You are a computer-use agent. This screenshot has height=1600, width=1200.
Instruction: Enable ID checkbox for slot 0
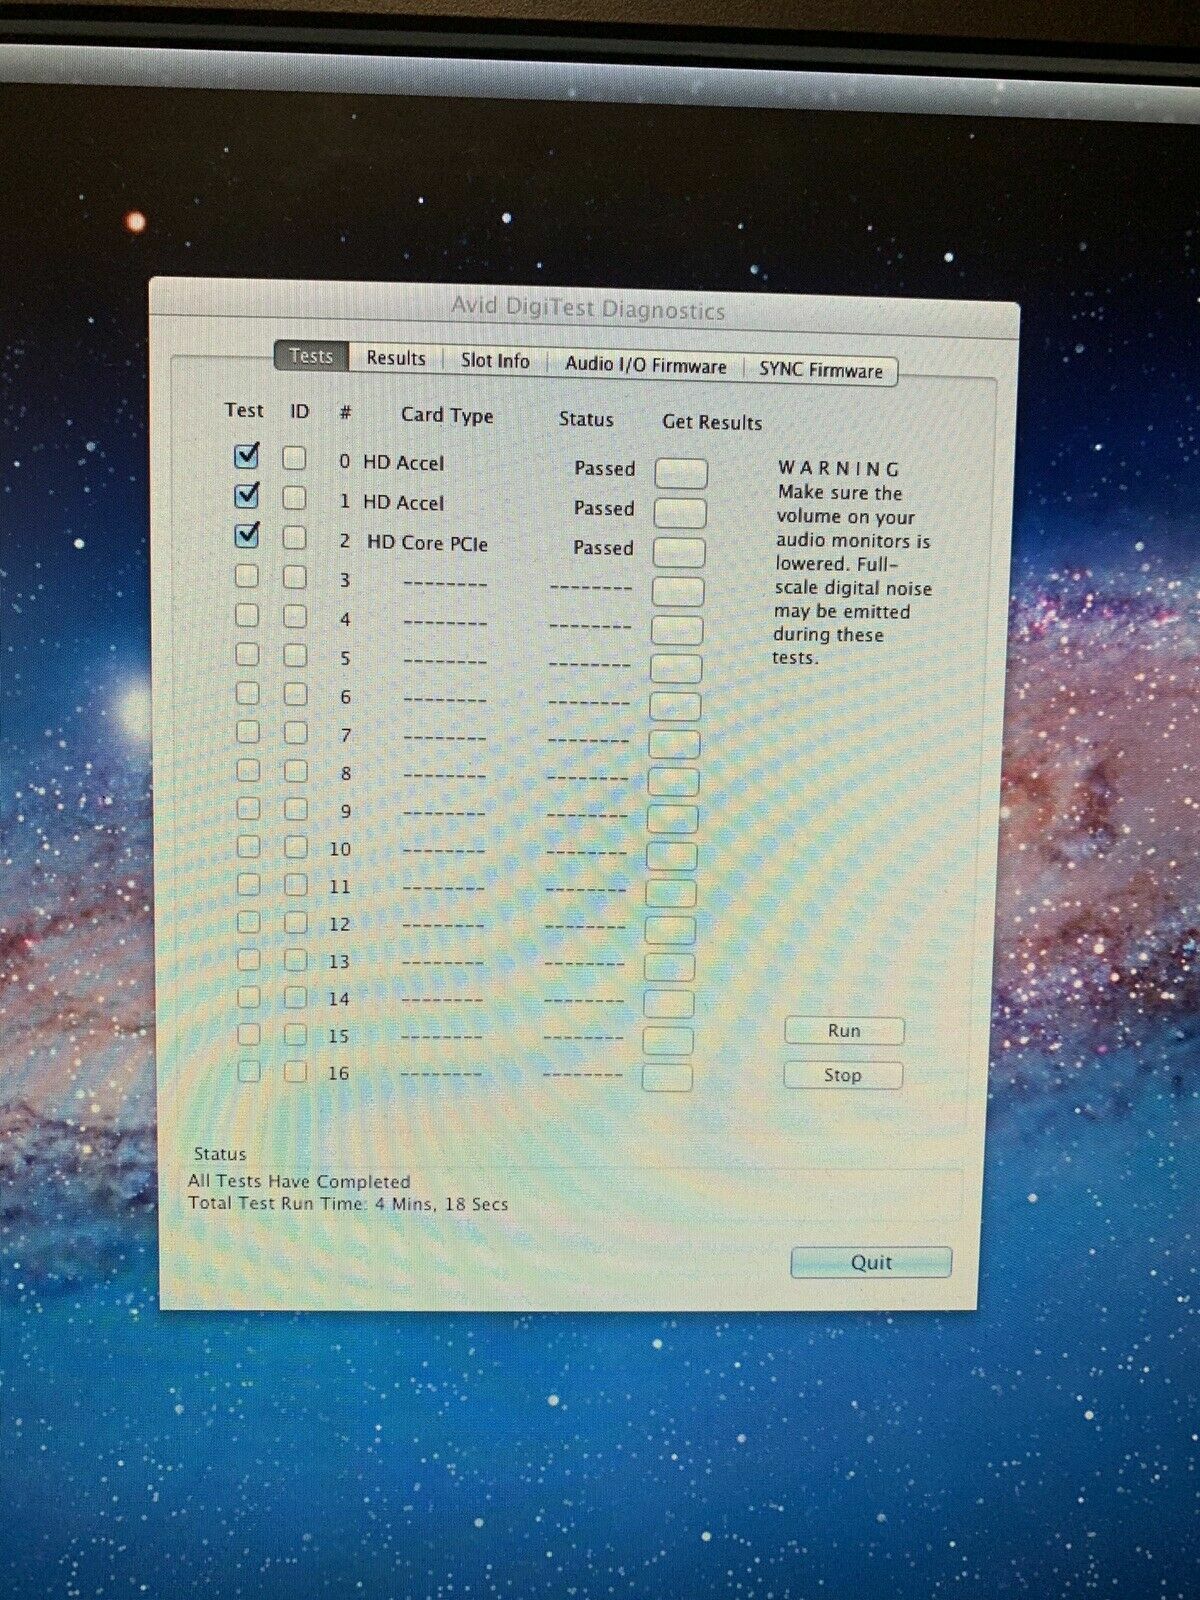[x=294, y=458]
